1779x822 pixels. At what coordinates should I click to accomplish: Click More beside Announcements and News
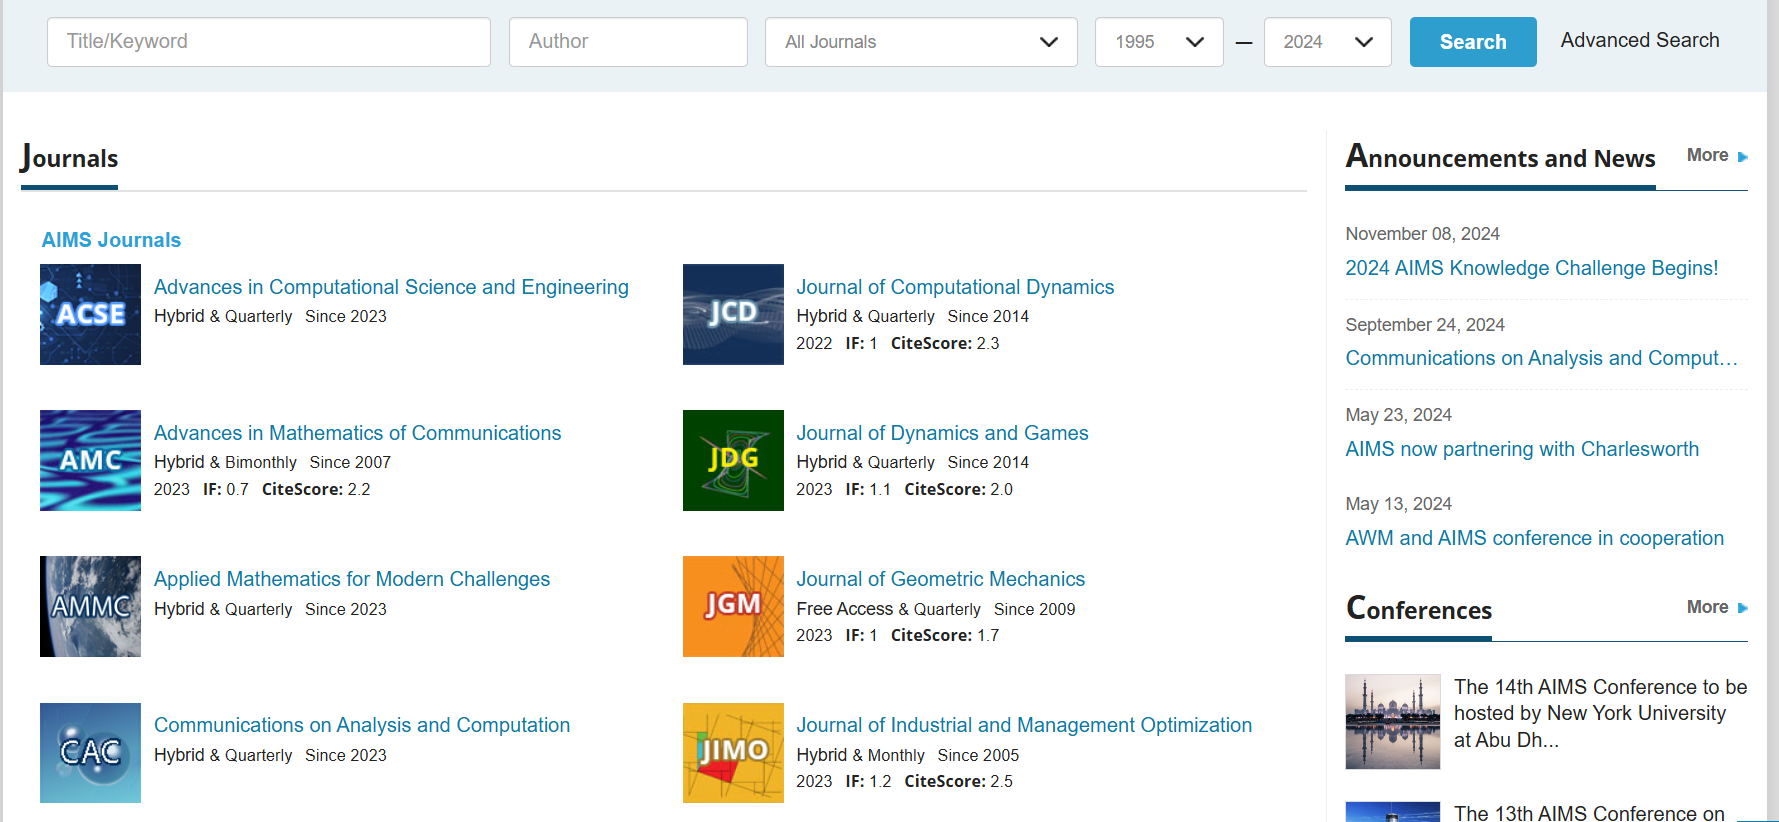point(1716,155)
